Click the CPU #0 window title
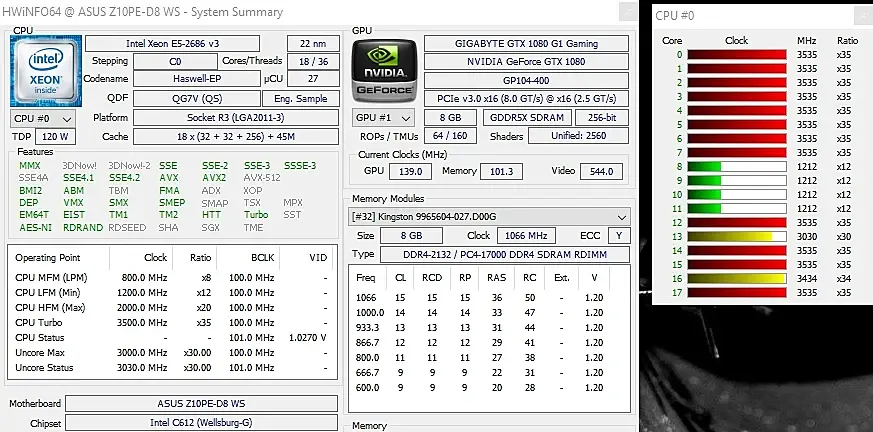This screenshot has height=432, width=873. pyautogui.click(x=675, y=16)
